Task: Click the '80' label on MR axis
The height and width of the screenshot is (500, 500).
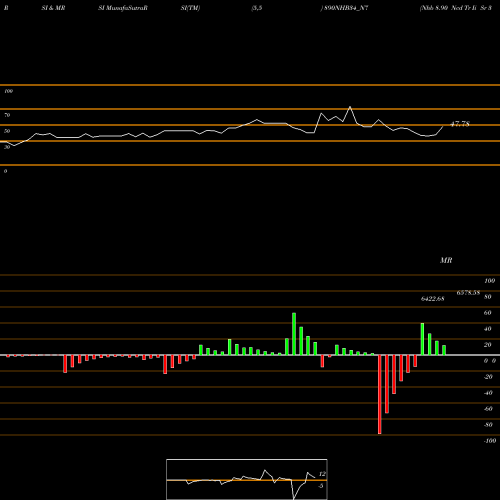Action: point(488,297)
